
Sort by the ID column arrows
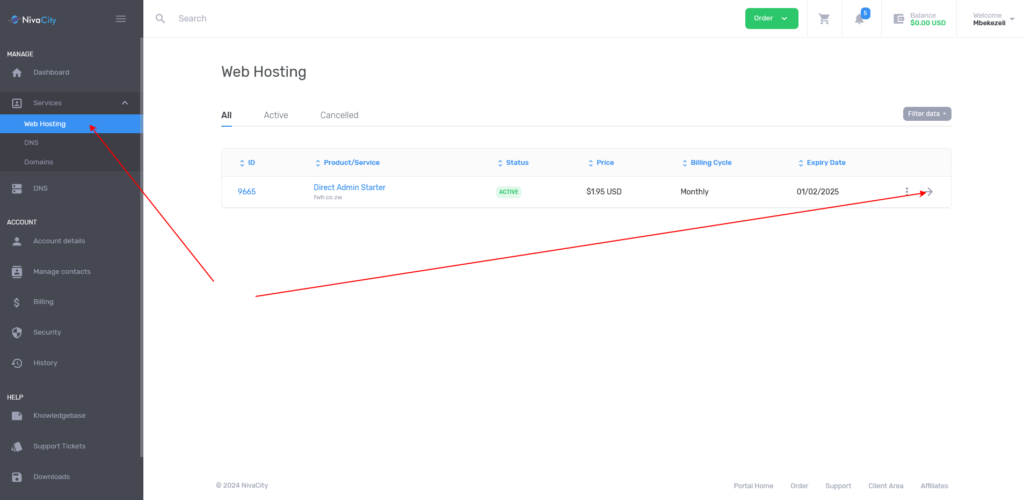point(242,163)
